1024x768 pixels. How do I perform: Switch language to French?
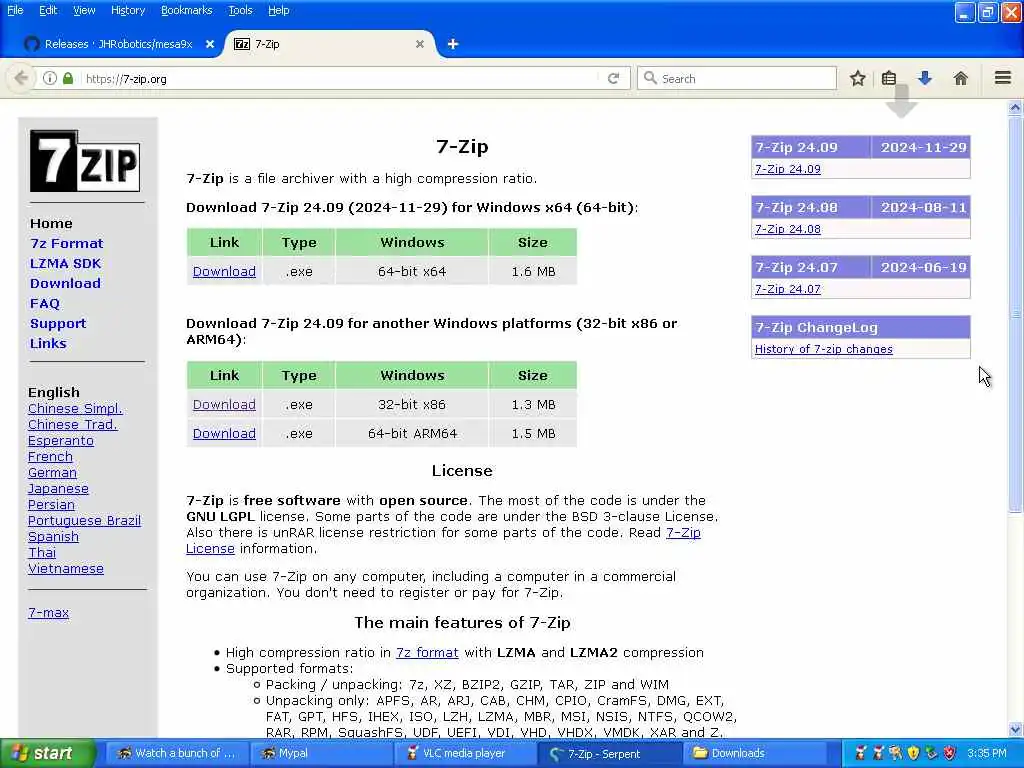pyautogui.click(x=50, y=456)
